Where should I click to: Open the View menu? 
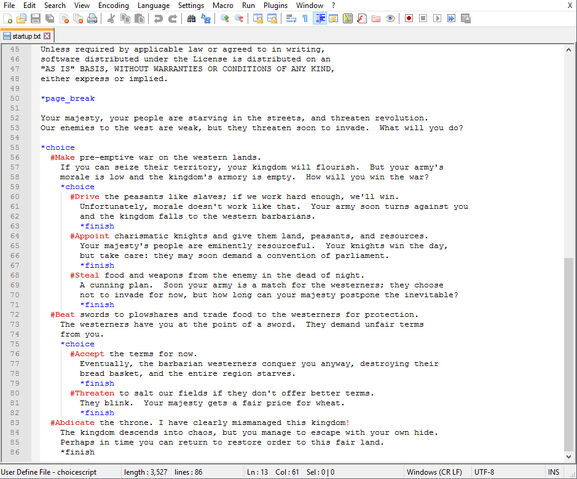pyautogui.click(x=82, y=5)
